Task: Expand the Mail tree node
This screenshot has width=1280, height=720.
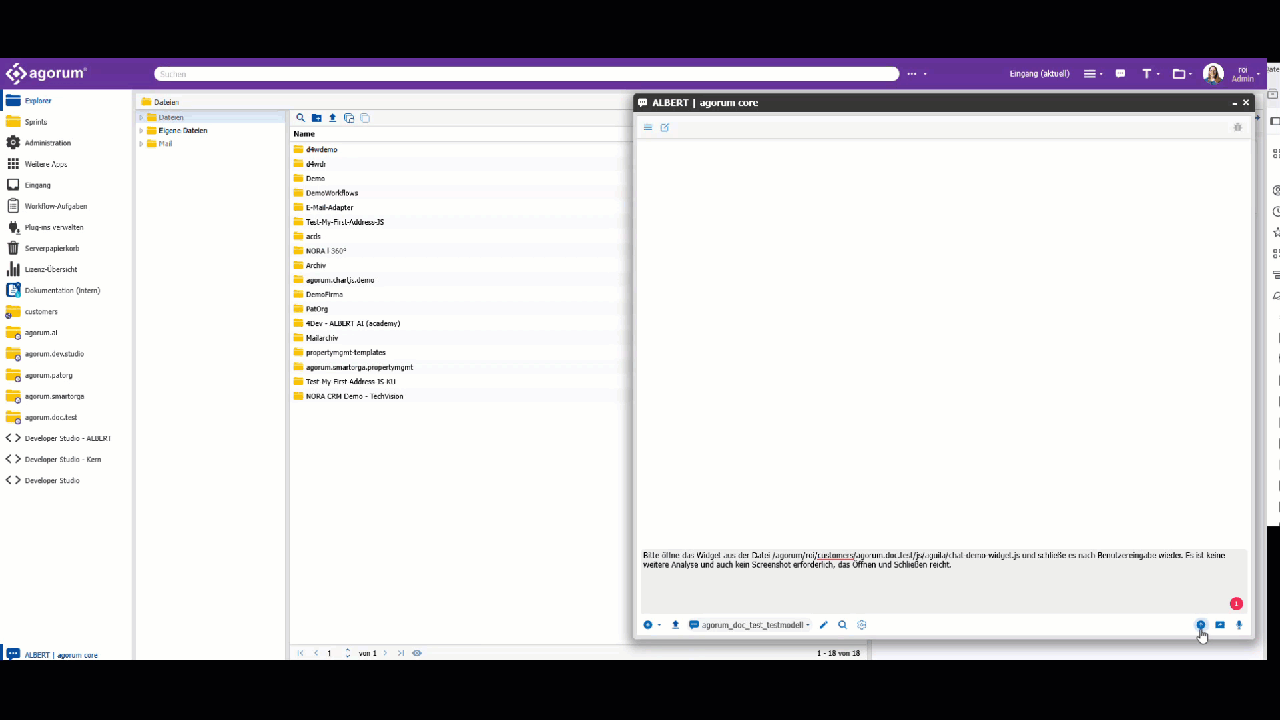Action: tap(141, 144)
